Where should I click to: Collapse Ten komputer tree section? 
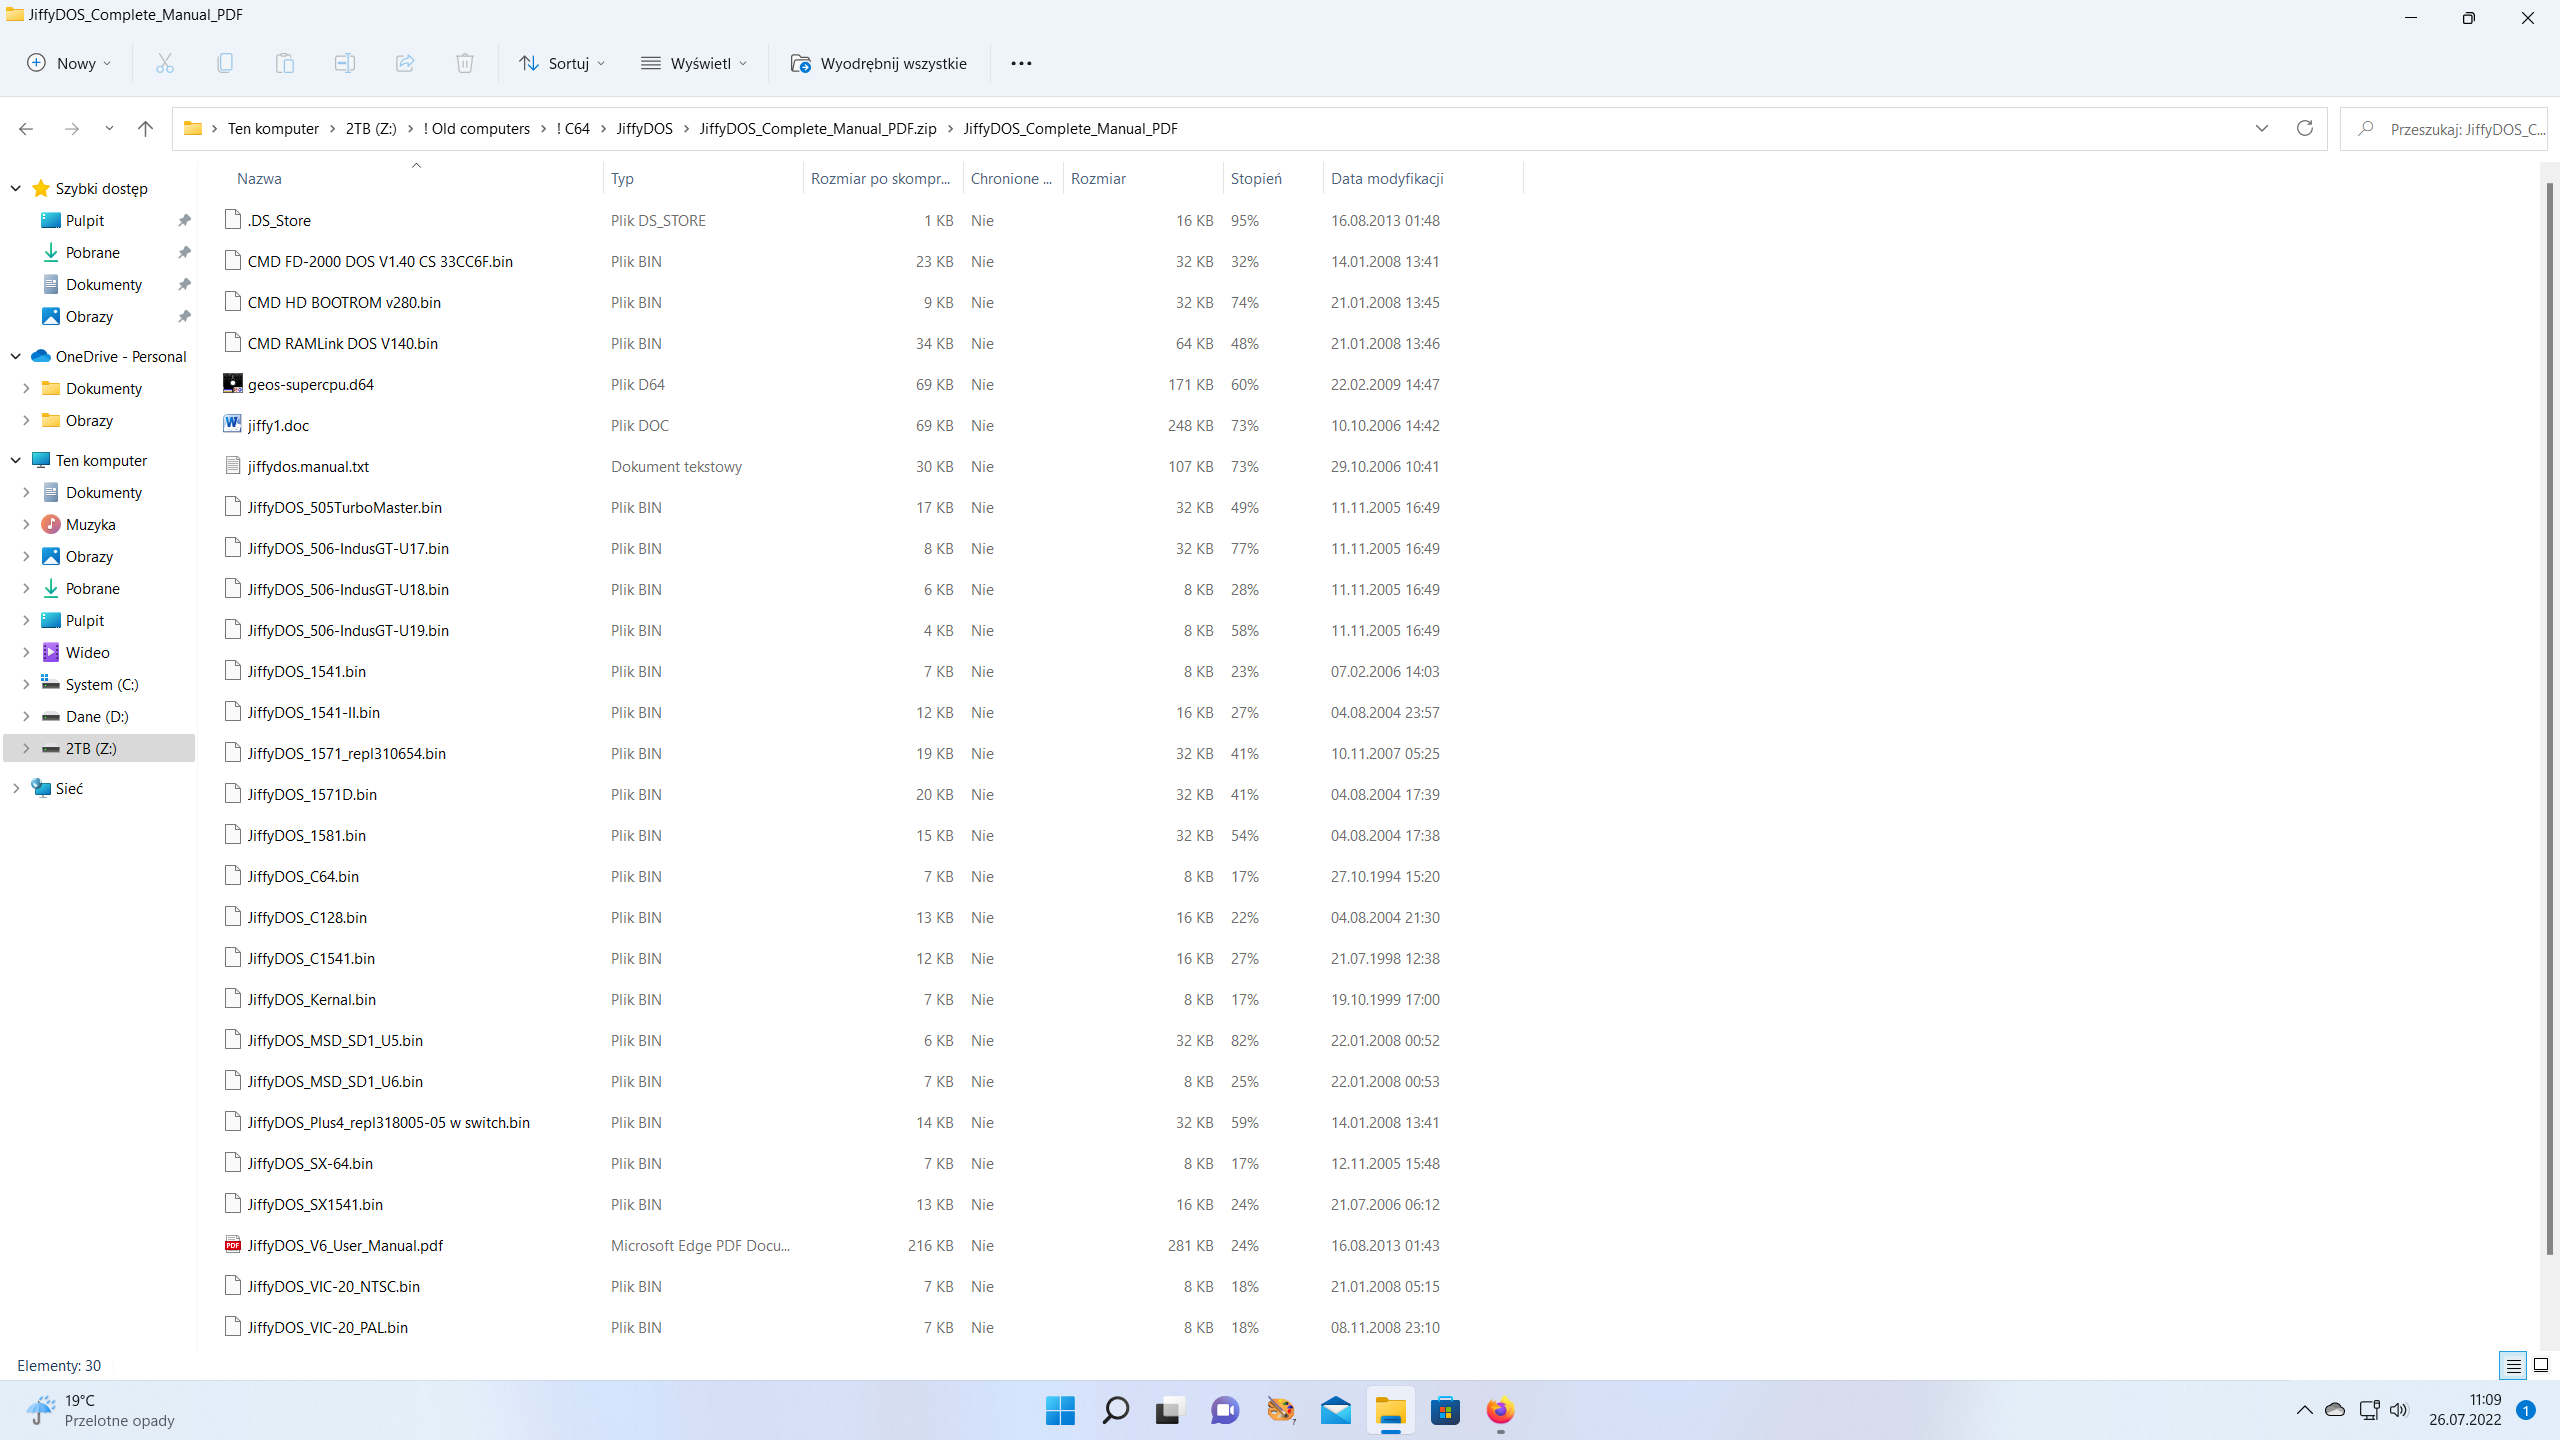coord(16,460)
